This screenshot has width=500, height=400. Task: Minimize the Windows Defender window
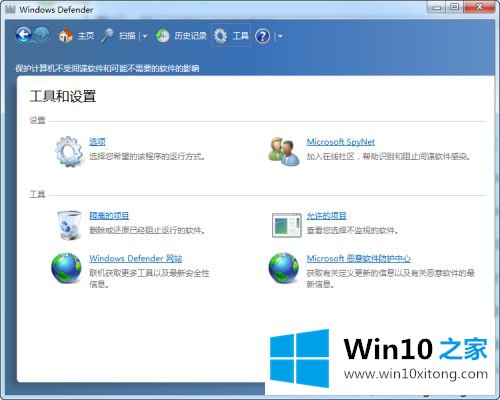[437, 7]
